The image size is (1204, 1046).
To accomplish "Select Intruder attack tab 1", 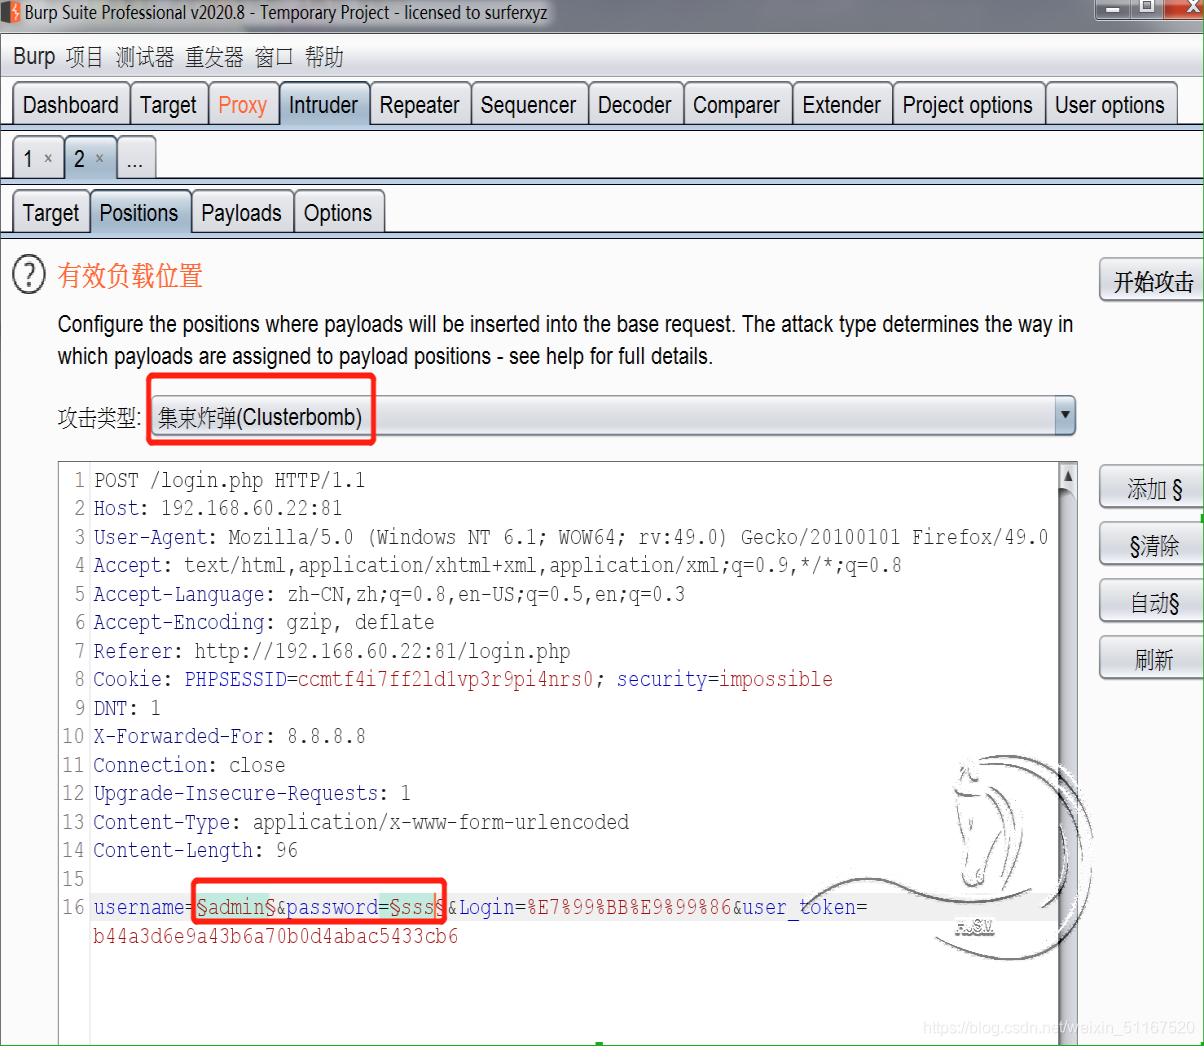I will coord(29,158).
